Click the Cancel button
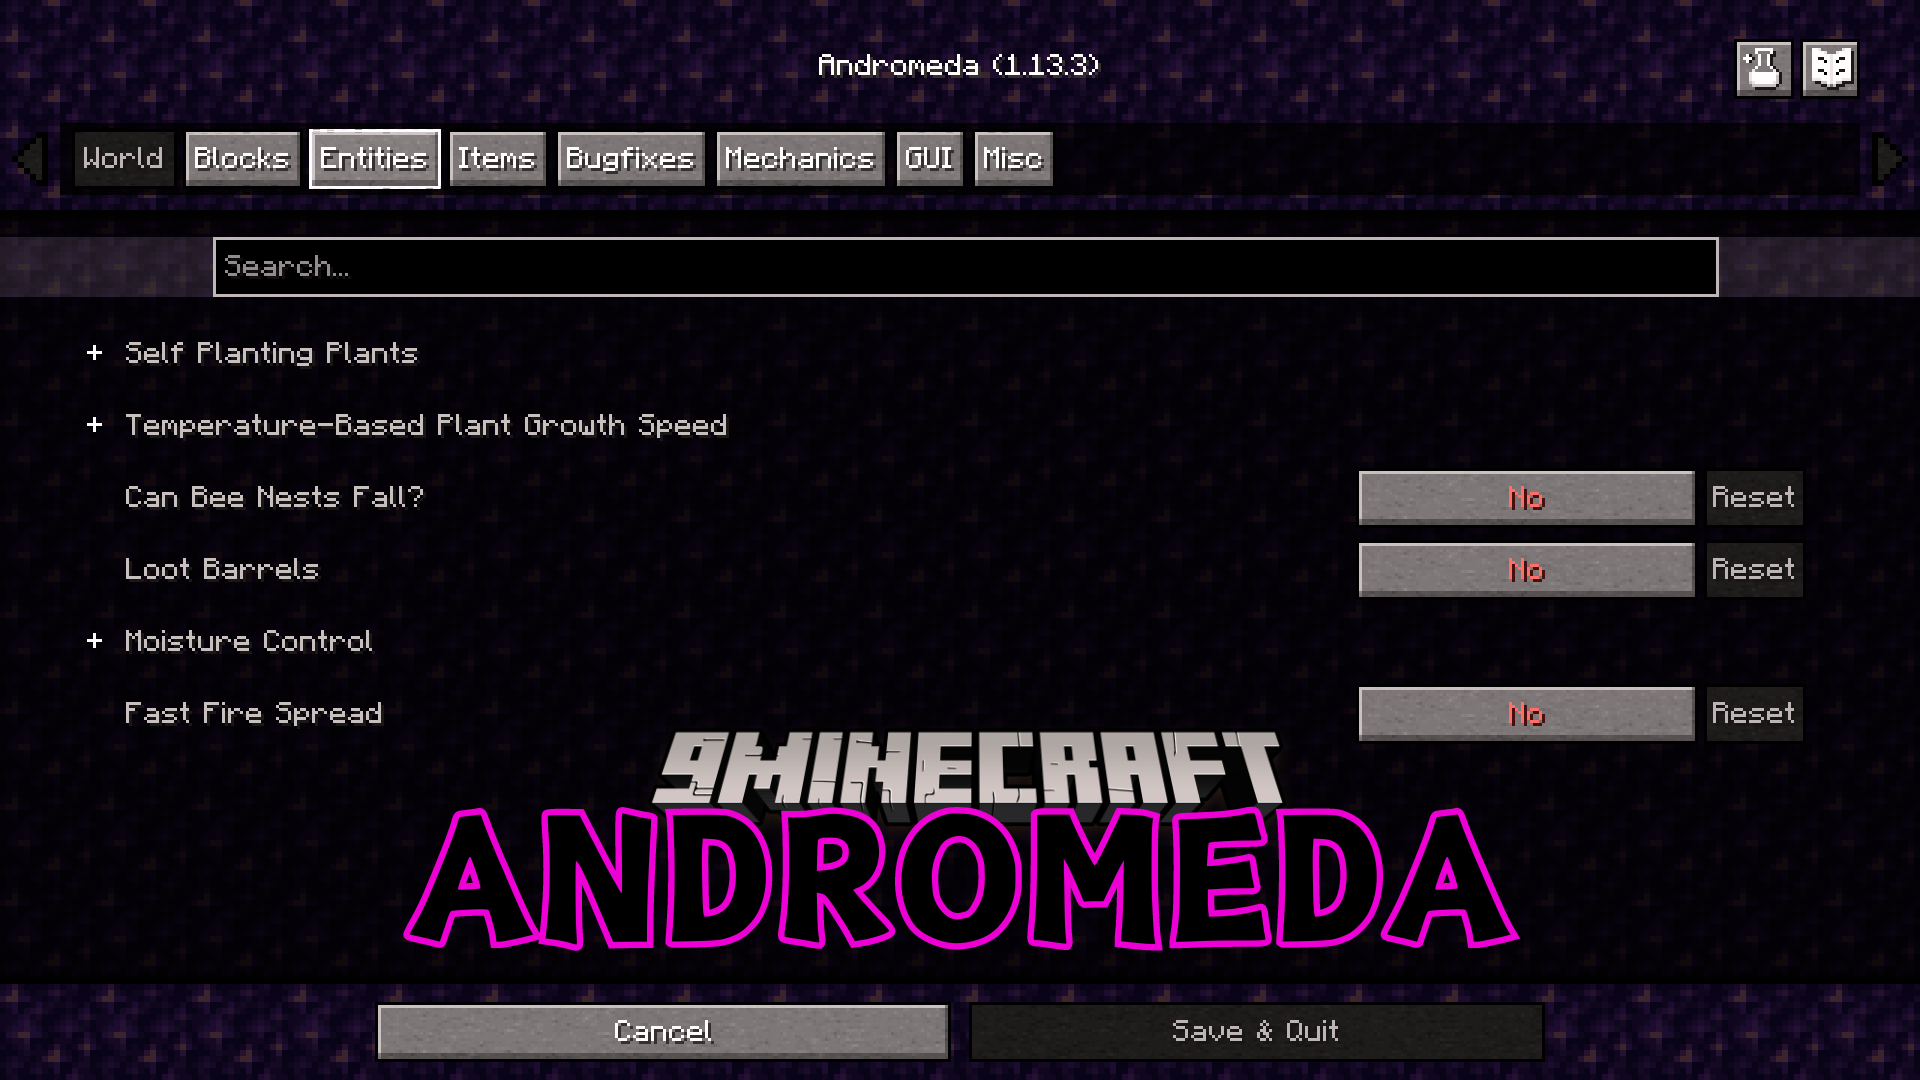1920x1080 pixels. click(662, 1030)
